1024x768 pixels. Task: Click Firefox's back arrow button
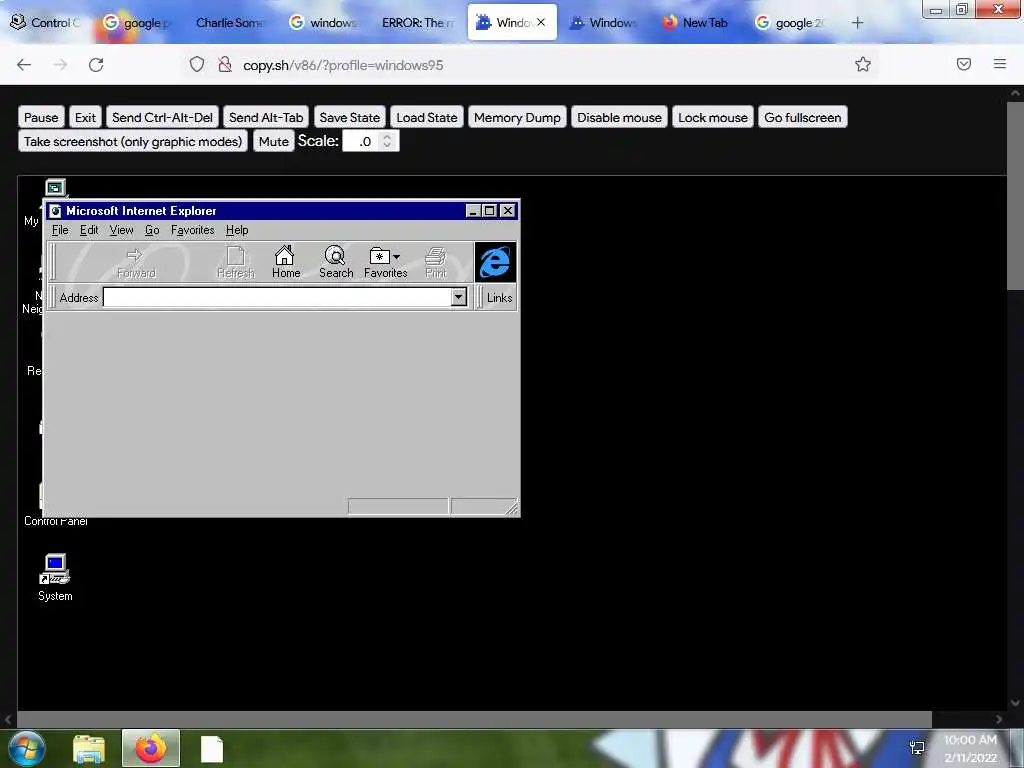(24, 65)
